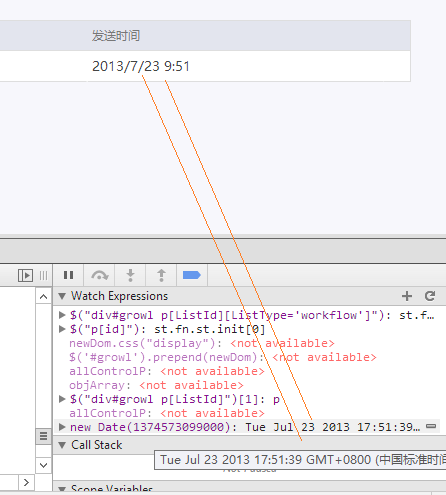
Task: Click the 发送时间 column header
Action: pyautogui.click(x=116, y=36)
